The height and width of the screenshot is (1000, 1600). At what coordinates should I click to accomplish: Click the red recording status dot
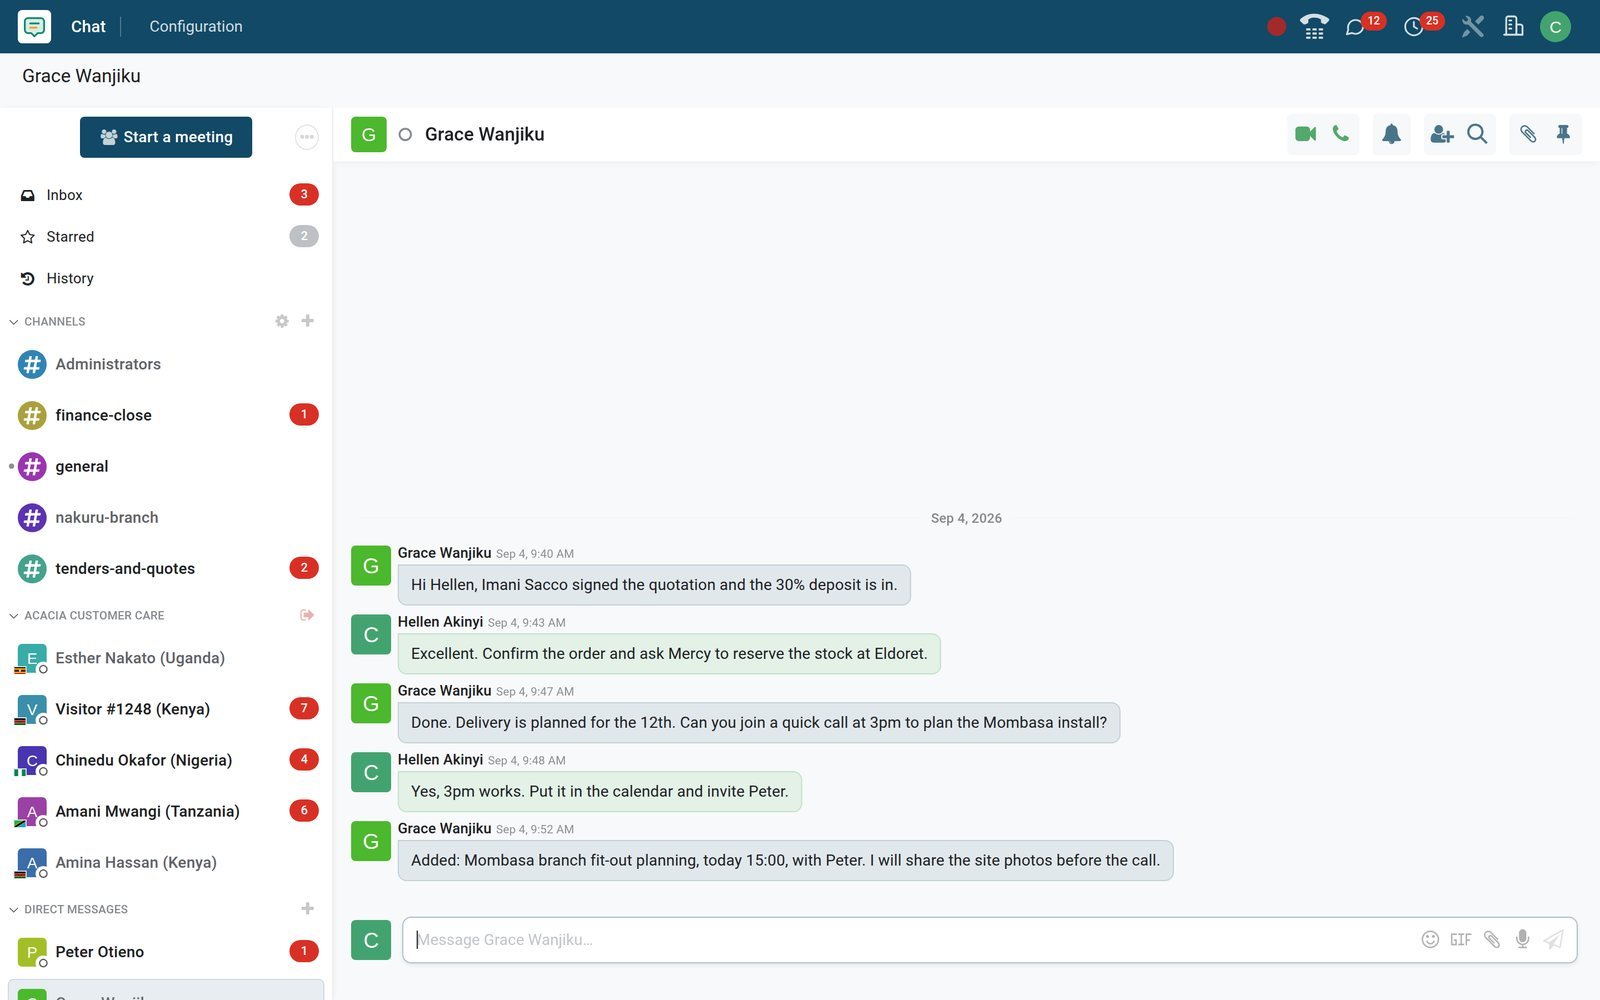pos(1276,27)
